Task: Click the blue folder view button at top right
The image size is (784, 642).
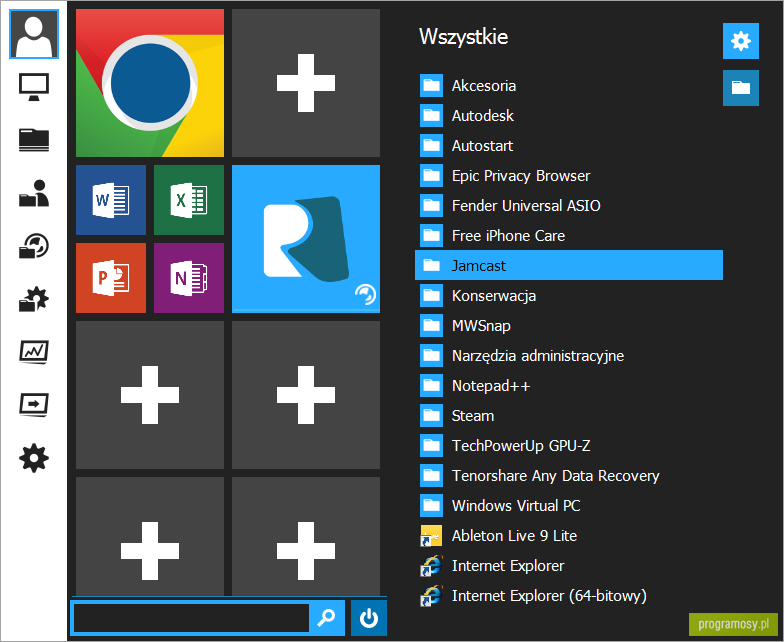Action: coord(740,88)
